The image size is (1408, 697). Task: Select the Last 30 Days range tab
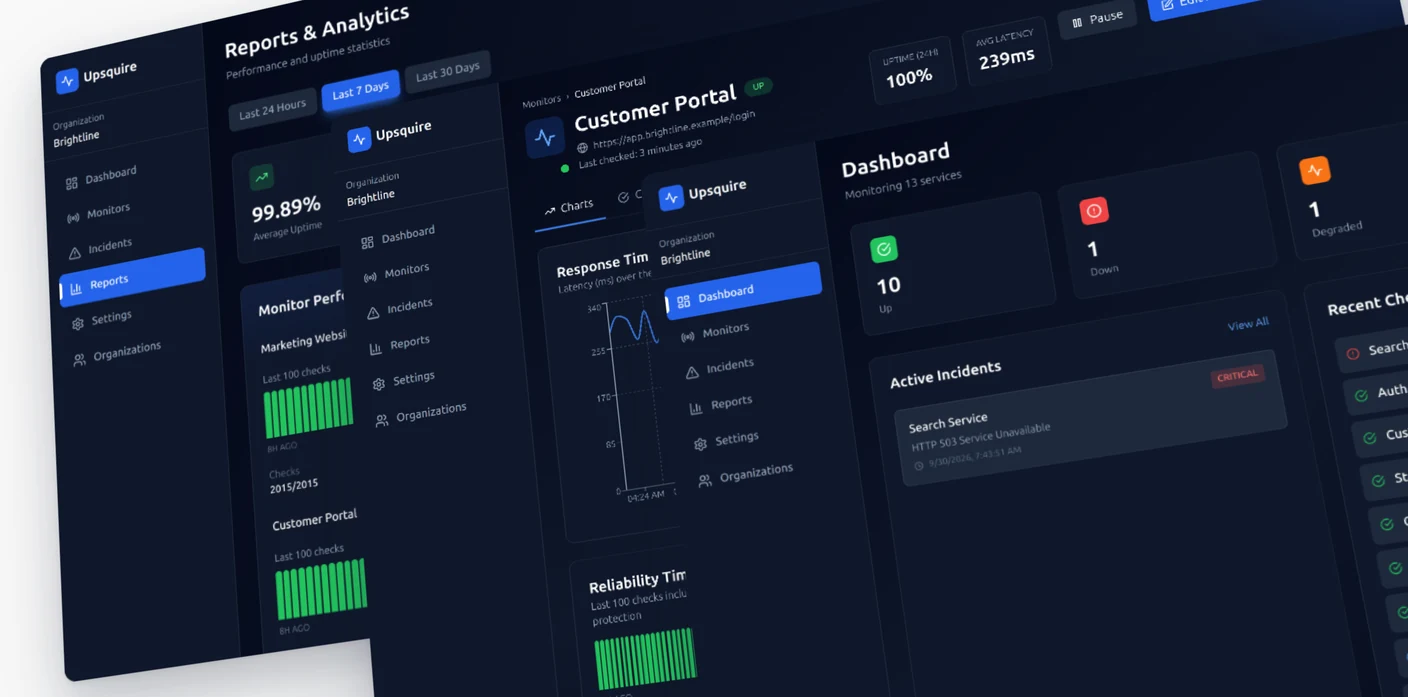point(447,72)
